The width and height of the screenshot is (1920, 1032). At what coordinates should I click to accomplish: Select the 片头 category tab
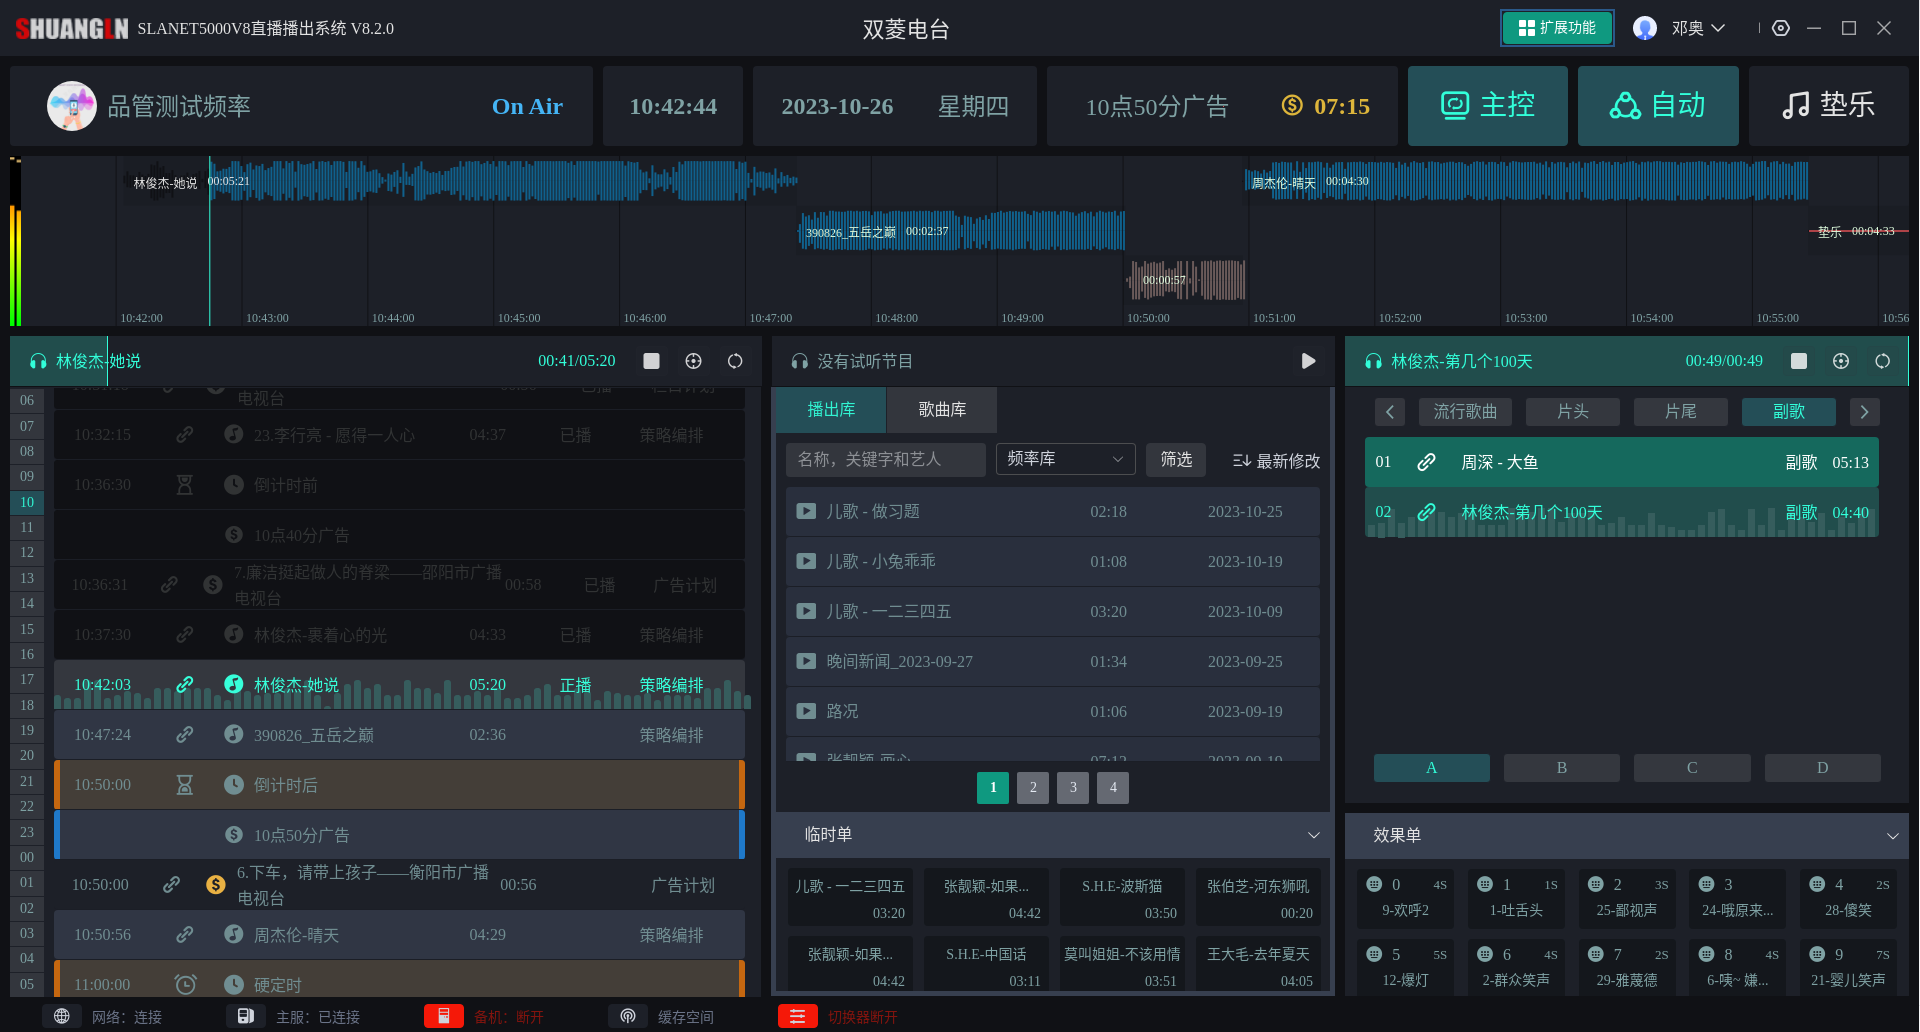point(1572,412)
